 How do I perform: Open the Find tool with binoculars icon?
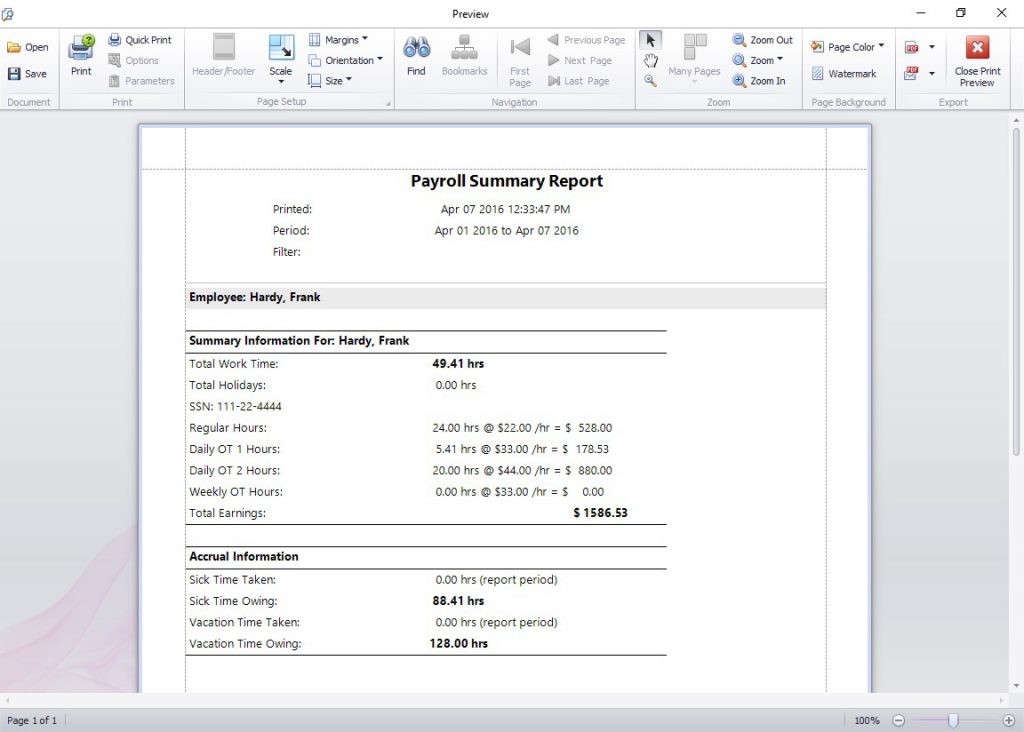(416, 56)
